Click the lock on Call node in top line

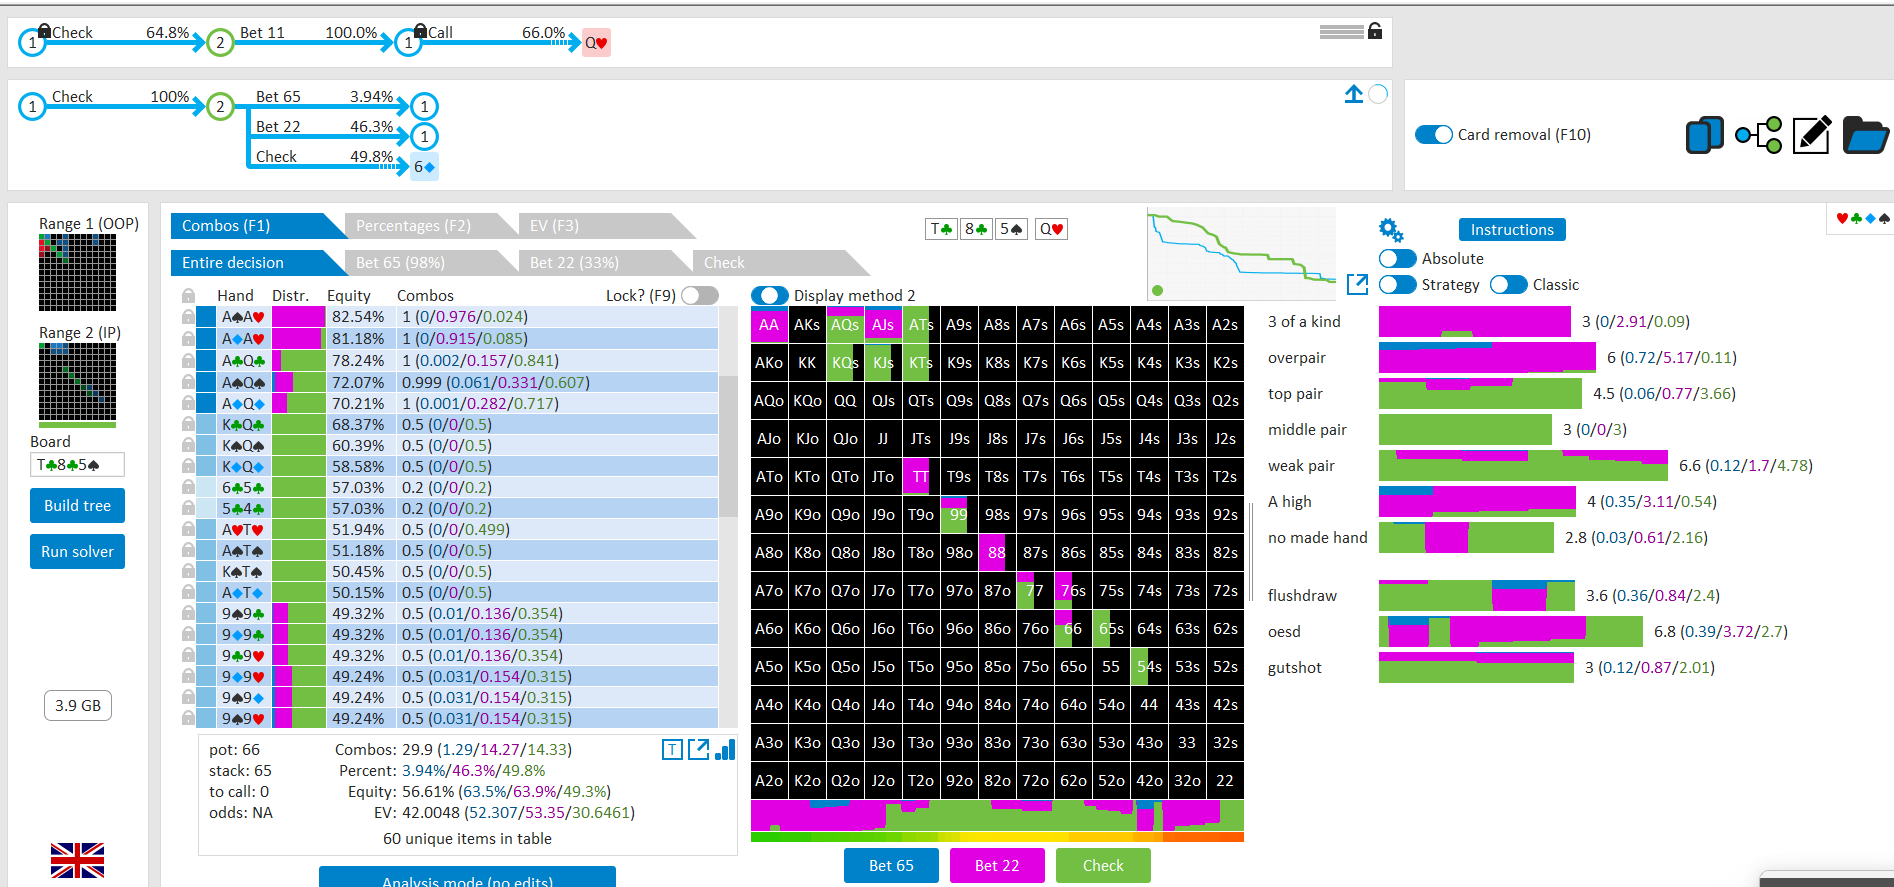(420, 31)
